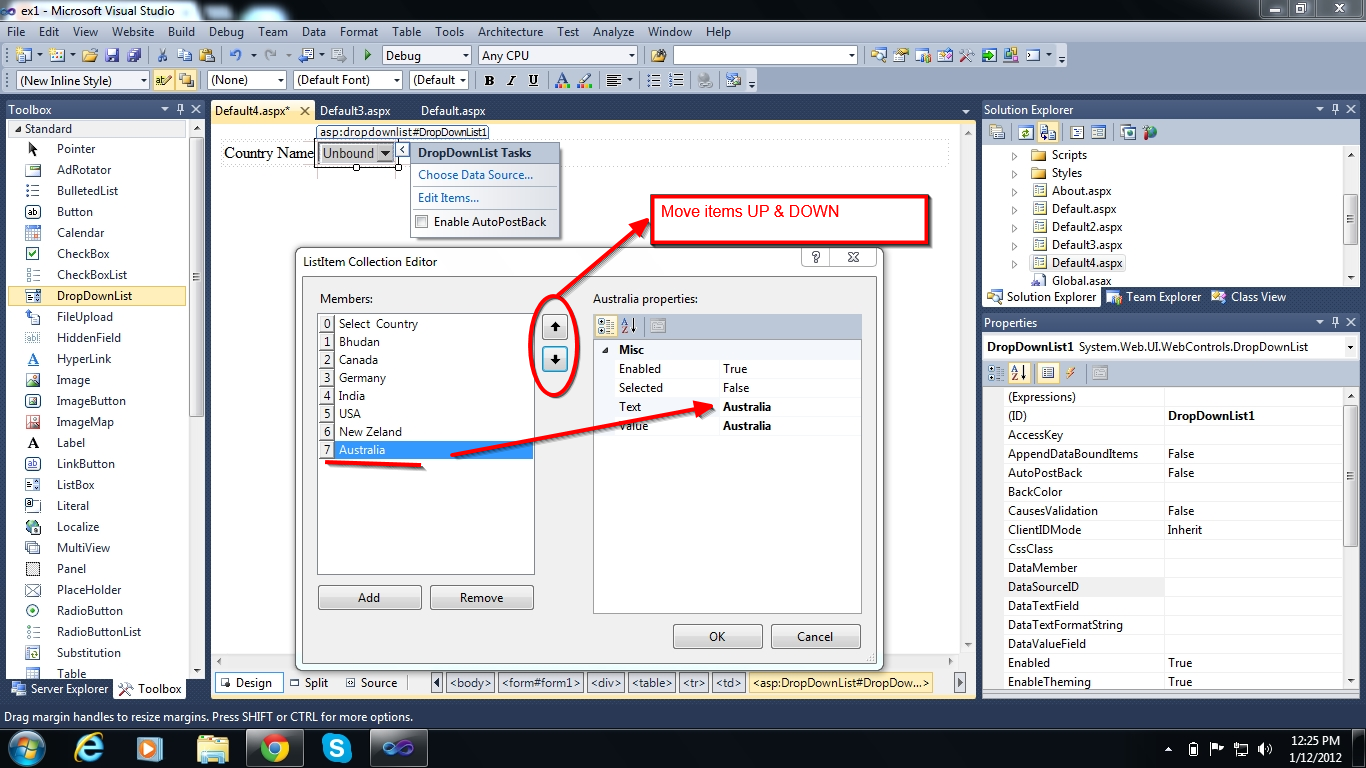
Task: Confirm the dialog with OK
Action: point(717,637)
